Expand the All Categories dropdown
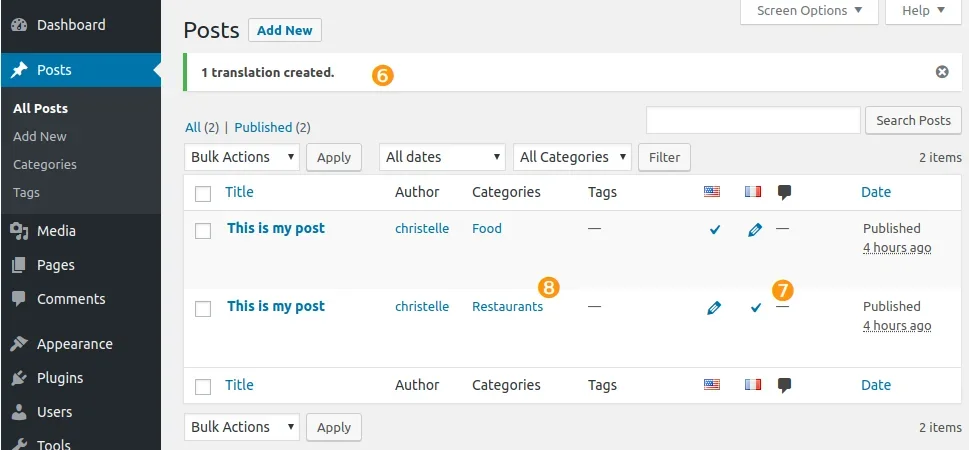 [x=572, y=157]
